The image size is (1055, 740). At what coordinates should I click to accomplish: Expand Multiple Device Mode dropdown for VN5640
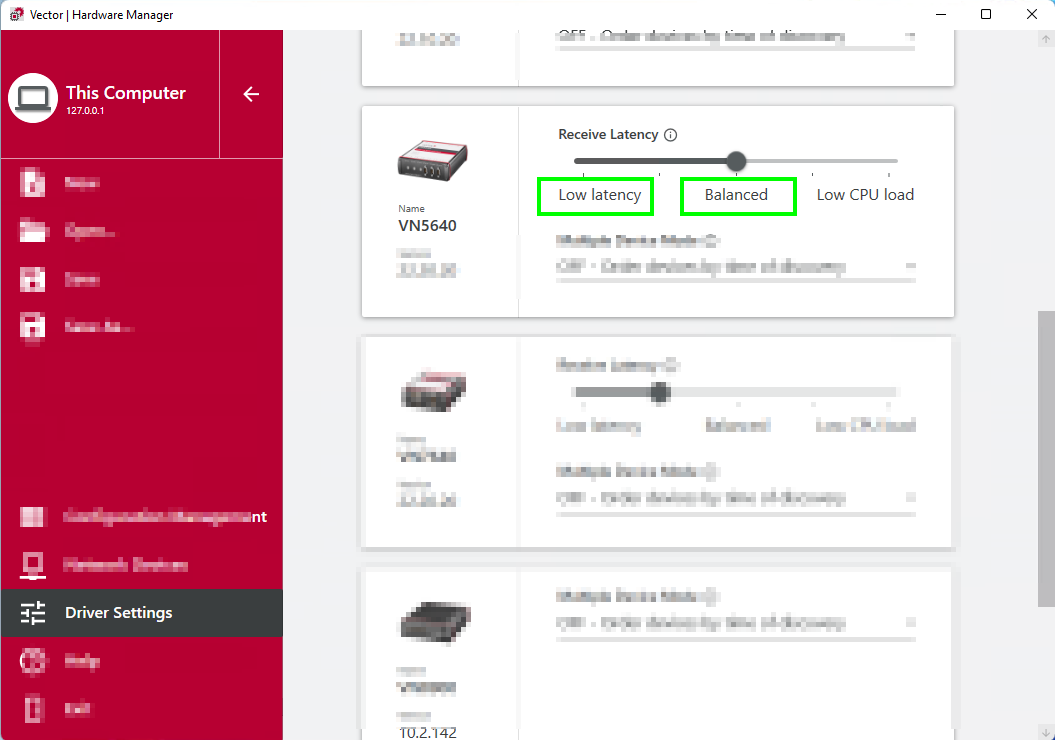[909, 267]
